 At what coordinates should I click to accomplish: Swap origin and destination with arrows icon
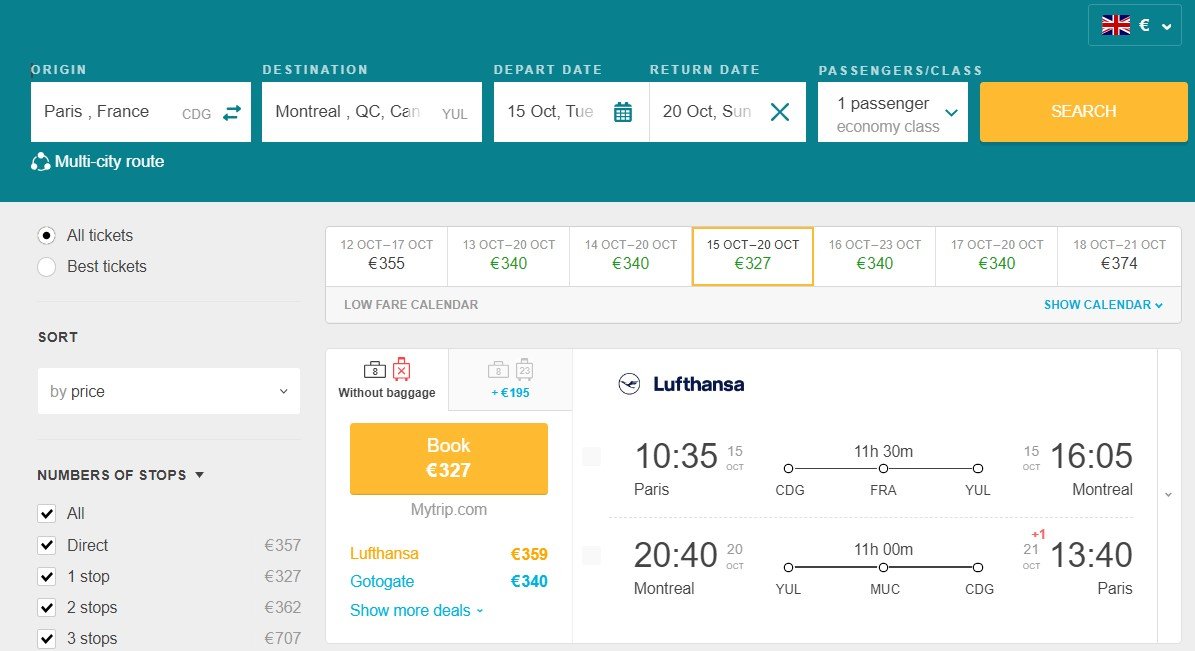[232, 113]
